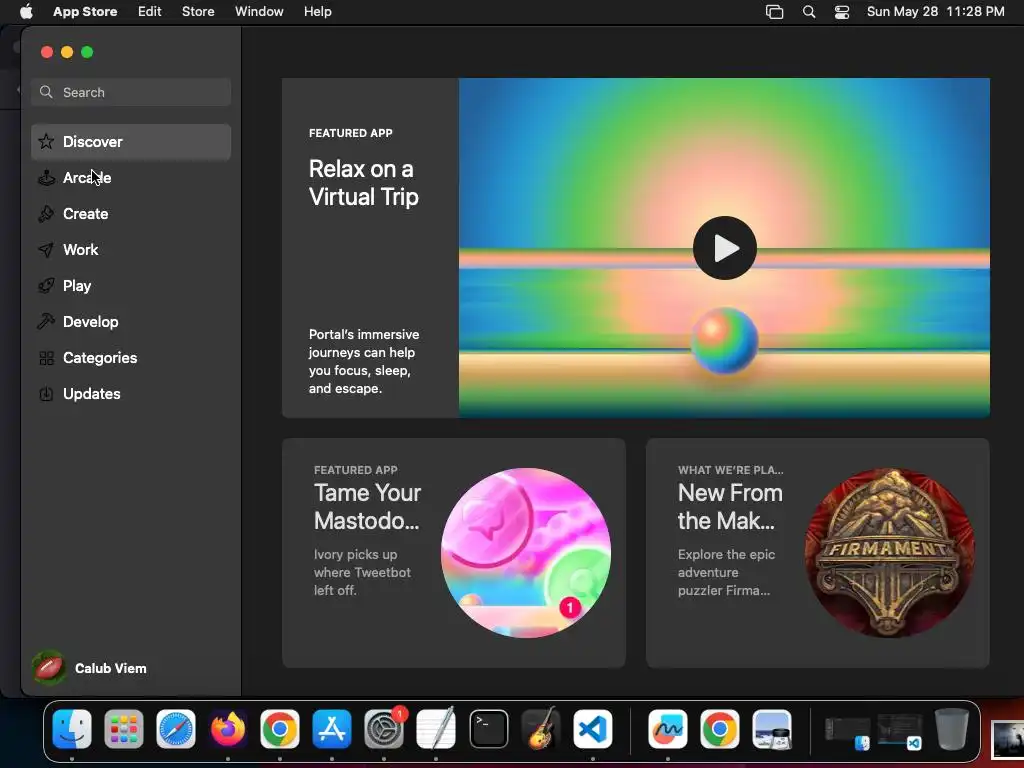1024x768 pixels.
Task: Play the Relax on a Virtual Trip video
Action: (724, 248)
